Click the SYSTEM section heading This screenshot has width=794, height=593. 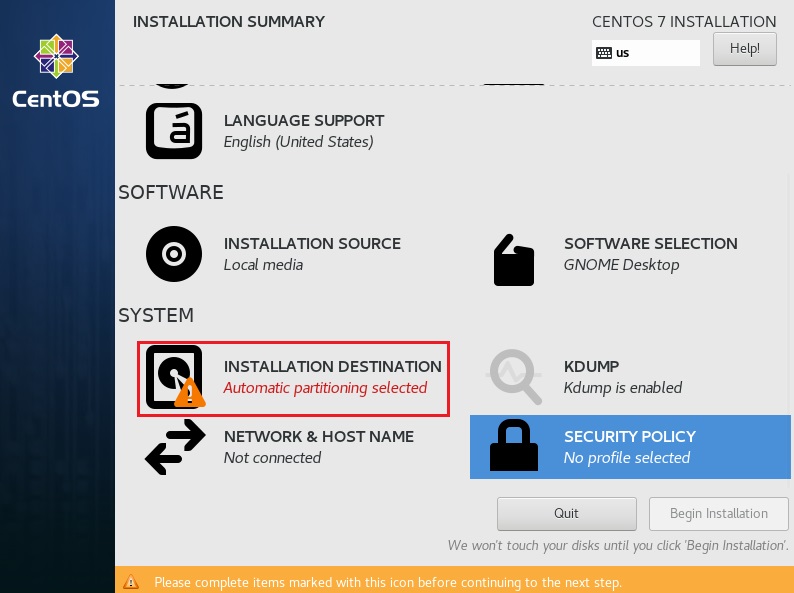coord(156,315)
